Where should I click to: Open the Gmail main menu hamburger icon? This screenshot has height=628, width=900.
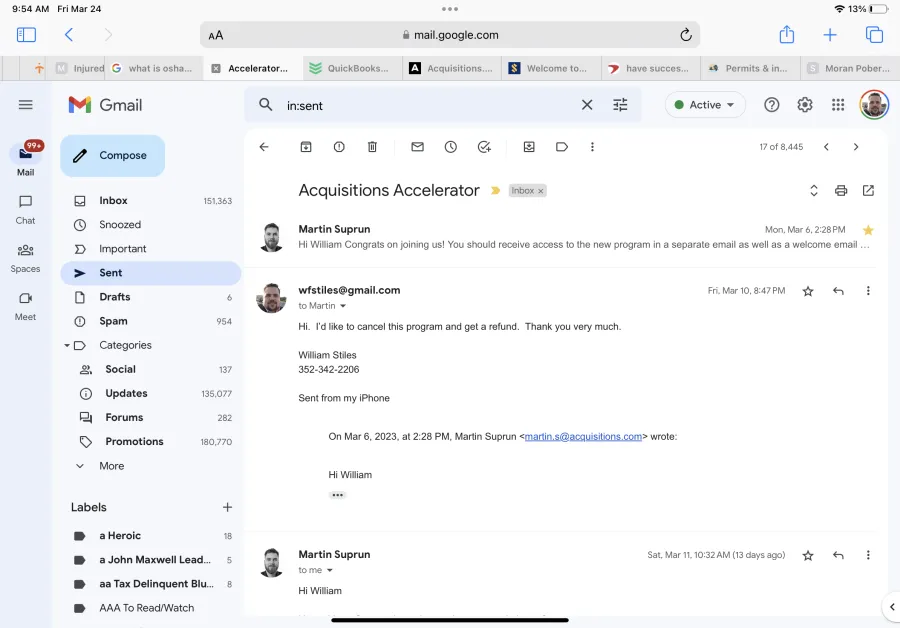(x=25, y=105)
